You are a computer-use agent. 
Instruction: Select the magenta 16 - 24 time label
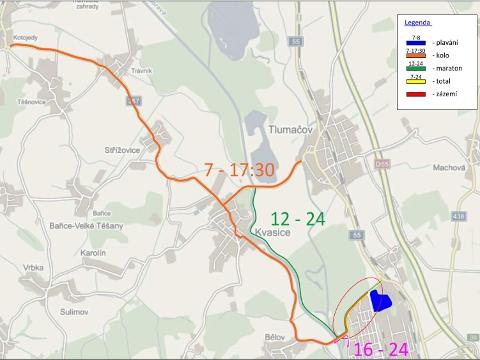(381, 350)
